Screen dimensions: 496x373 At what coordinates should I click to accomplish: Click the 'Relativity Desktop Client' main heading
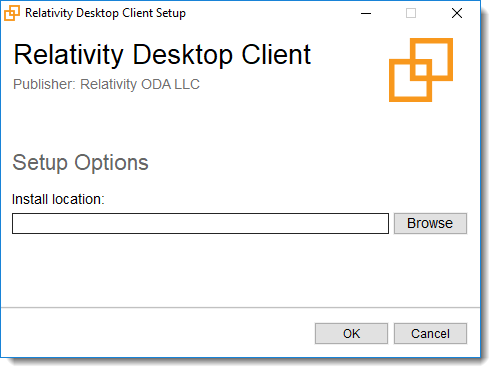coord(162,55)
